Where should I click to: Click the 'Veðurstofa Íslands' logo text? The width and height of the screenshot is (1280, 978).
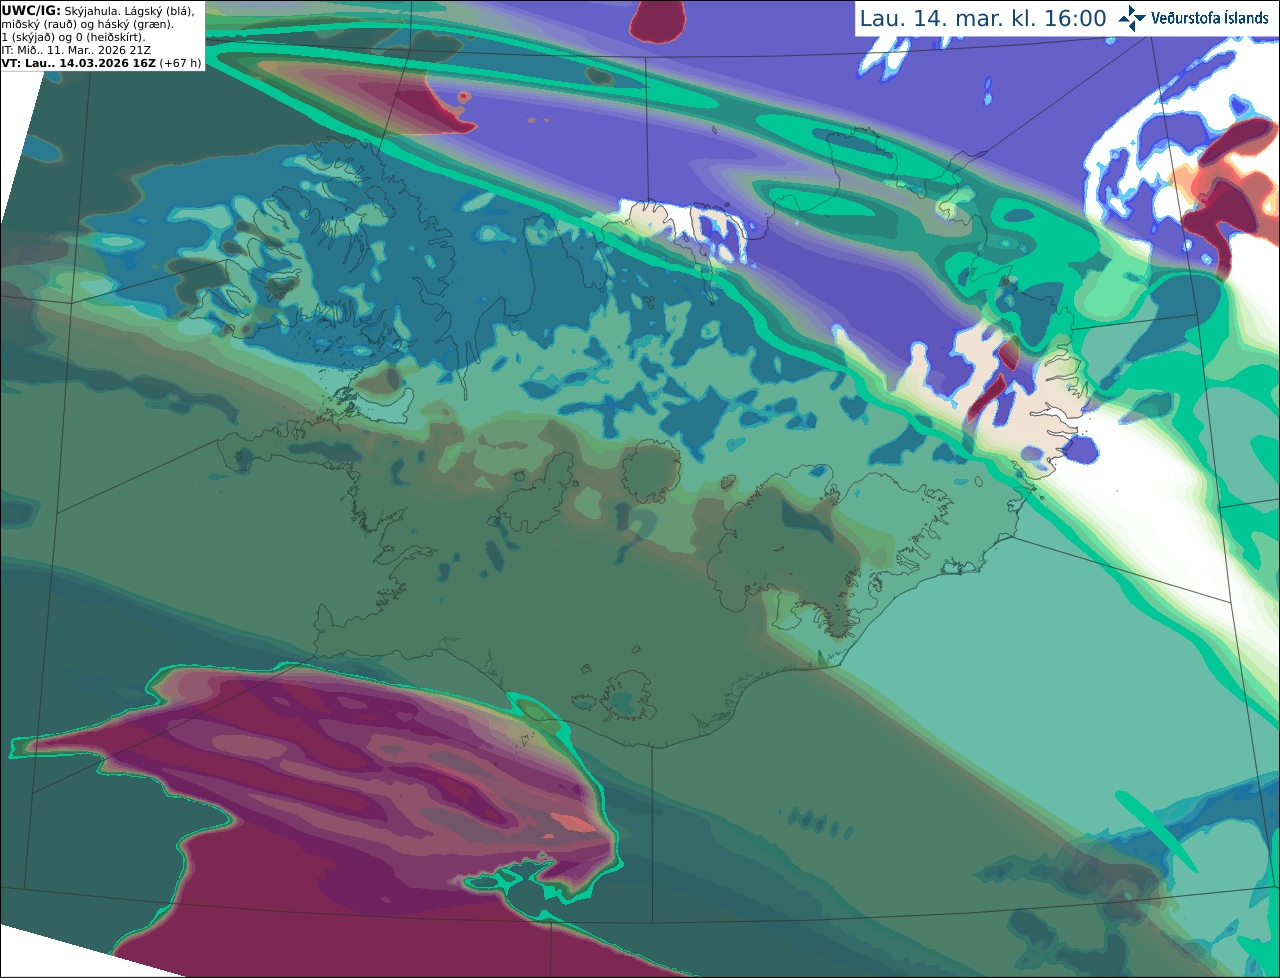(1209, 18)
